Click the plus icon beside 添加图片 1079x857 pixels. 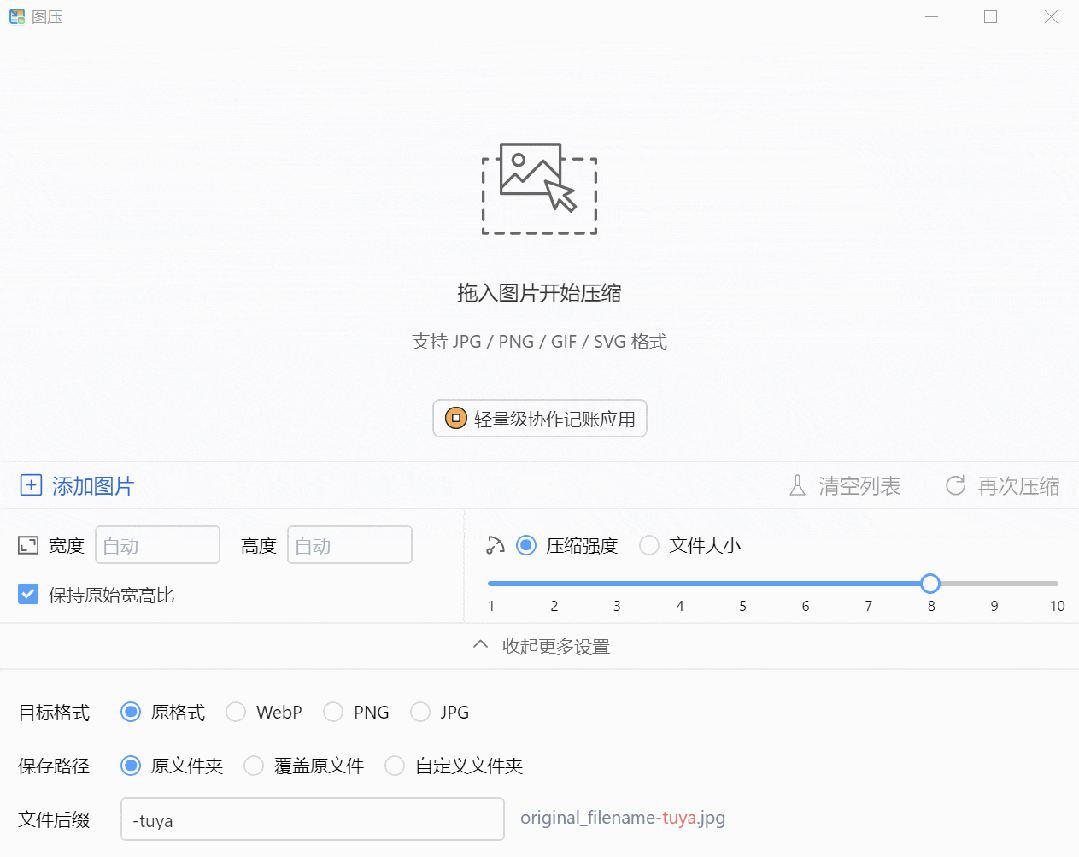coord(31,485)
